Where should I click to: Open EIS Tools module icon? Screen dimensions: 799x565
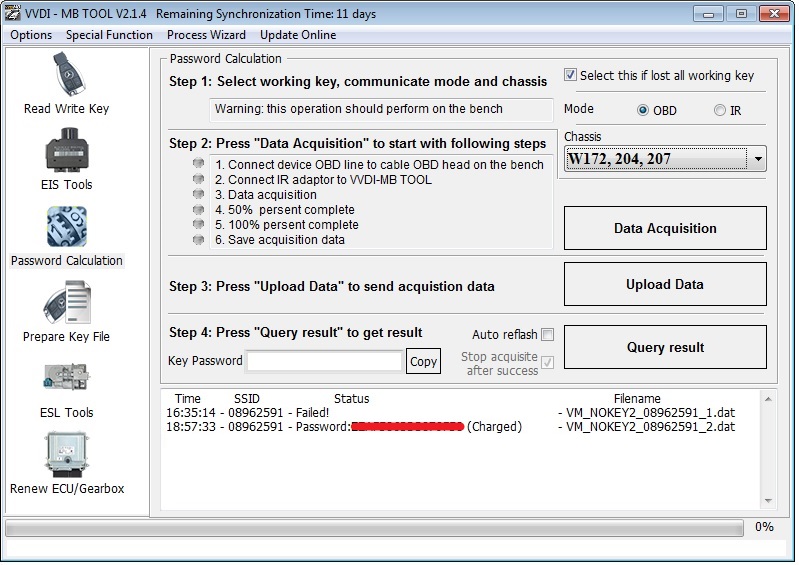coord(67,150)
